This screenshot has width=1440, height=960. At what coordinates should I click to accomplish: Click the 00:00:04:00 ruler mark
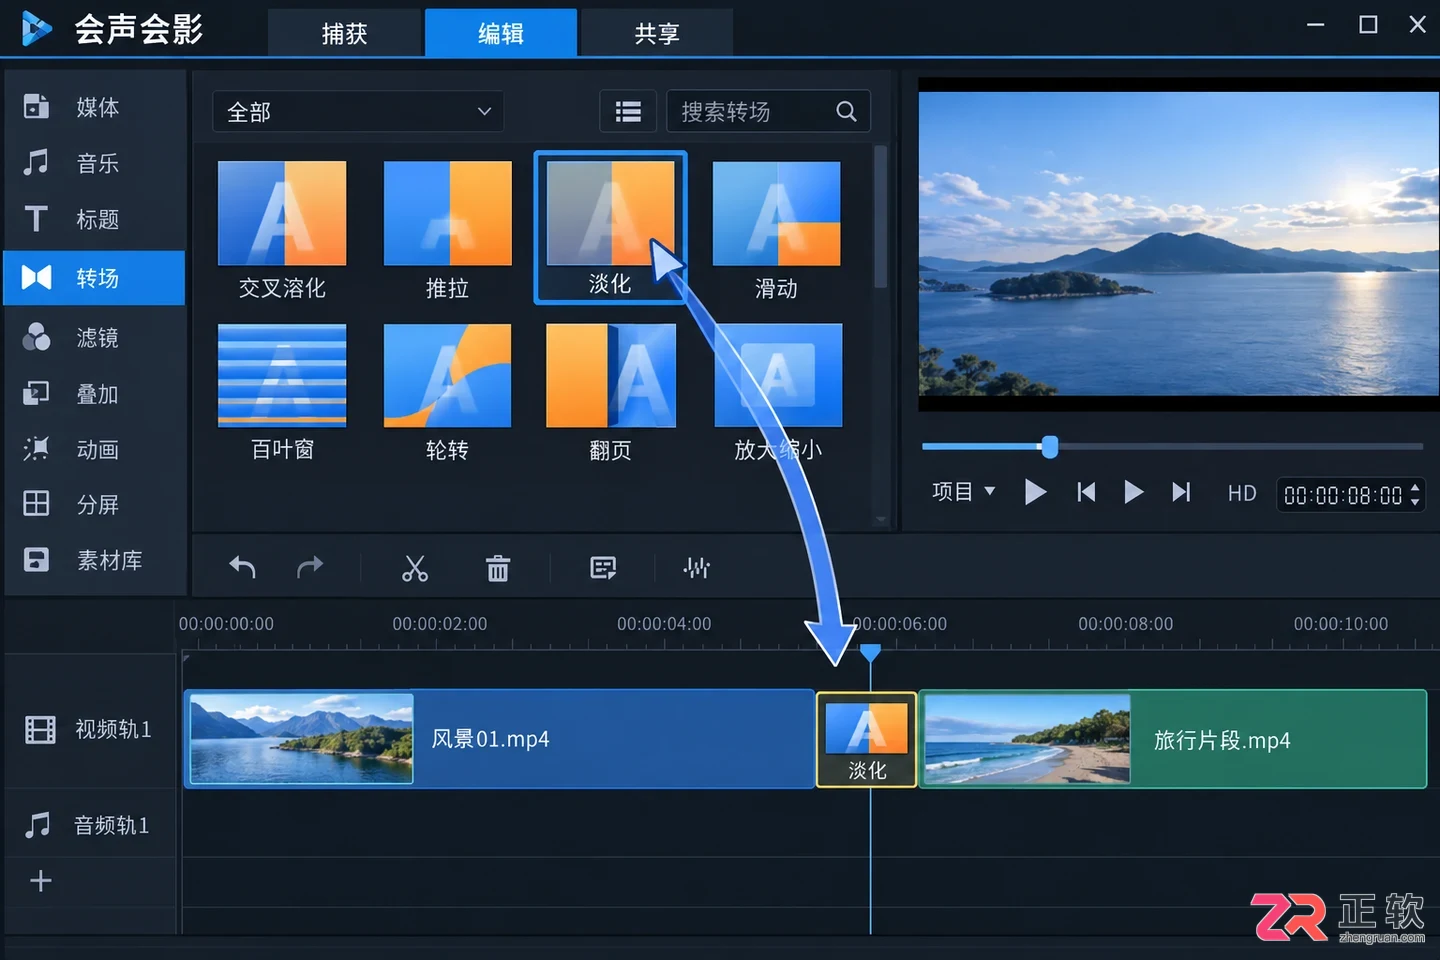(664, 624)
